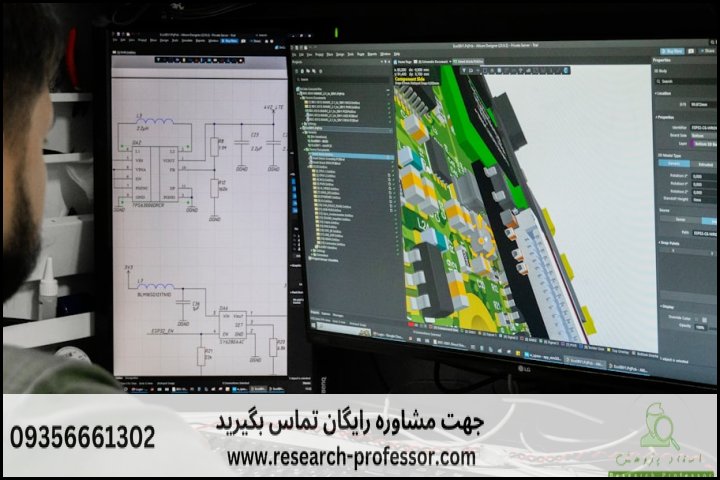Select the 2.2µH inductor L3 in schematic
Image resolution: width=720 pixels, height=480 pixels.
(x=155, y=121)
